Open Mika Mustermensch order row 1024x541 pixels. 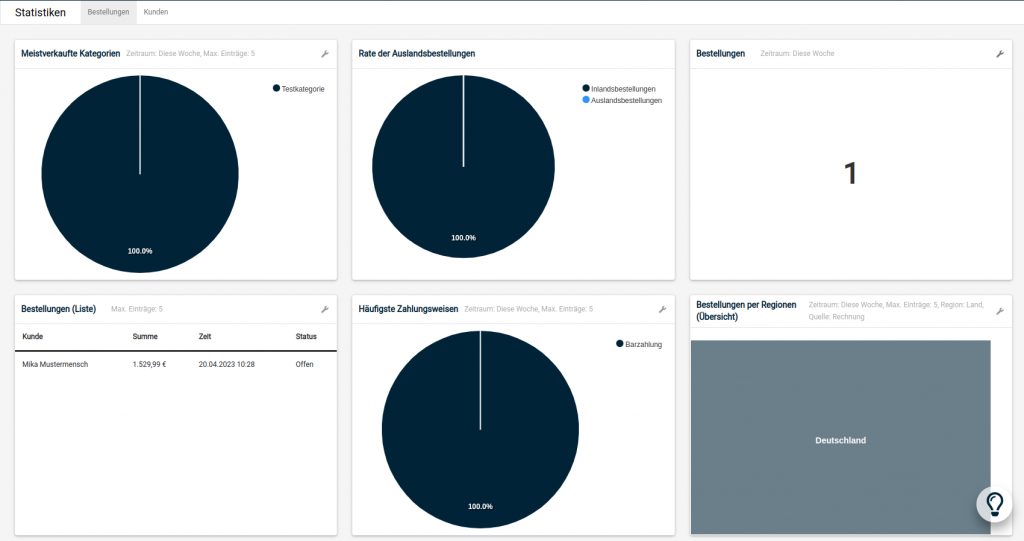click(x=56, y=365)
